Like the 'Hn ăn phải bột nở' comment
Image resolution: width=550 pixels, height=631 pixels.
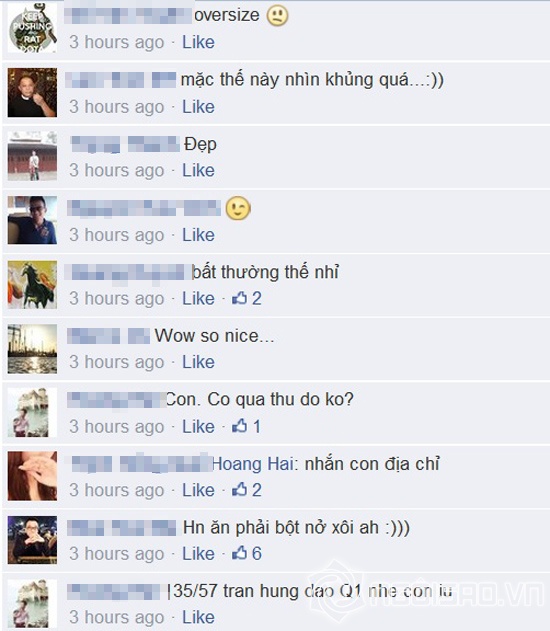(x=198, y=553)
